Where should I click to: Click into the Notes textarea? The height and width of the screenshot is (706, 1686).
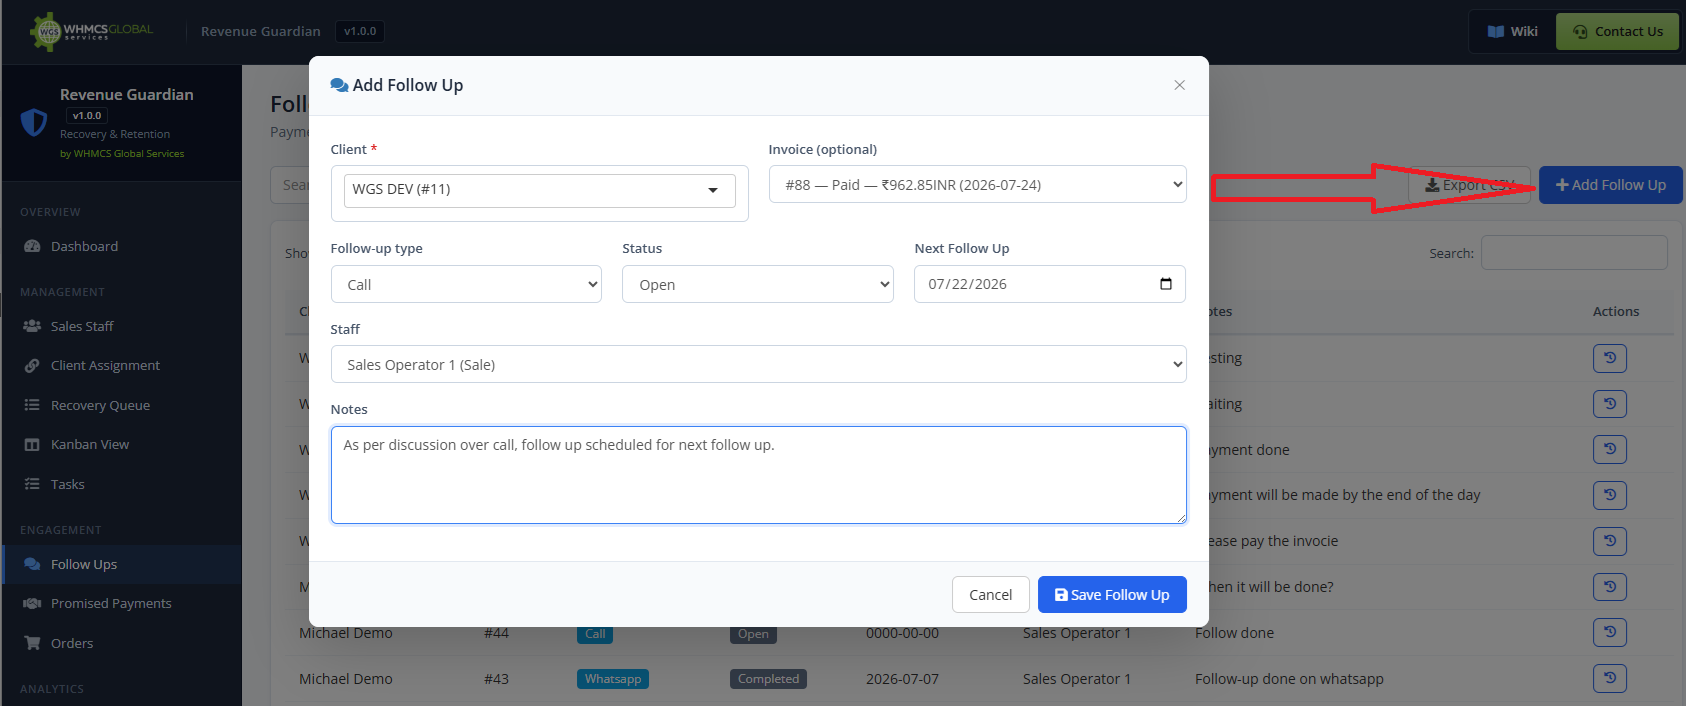[x=758, y=475]
